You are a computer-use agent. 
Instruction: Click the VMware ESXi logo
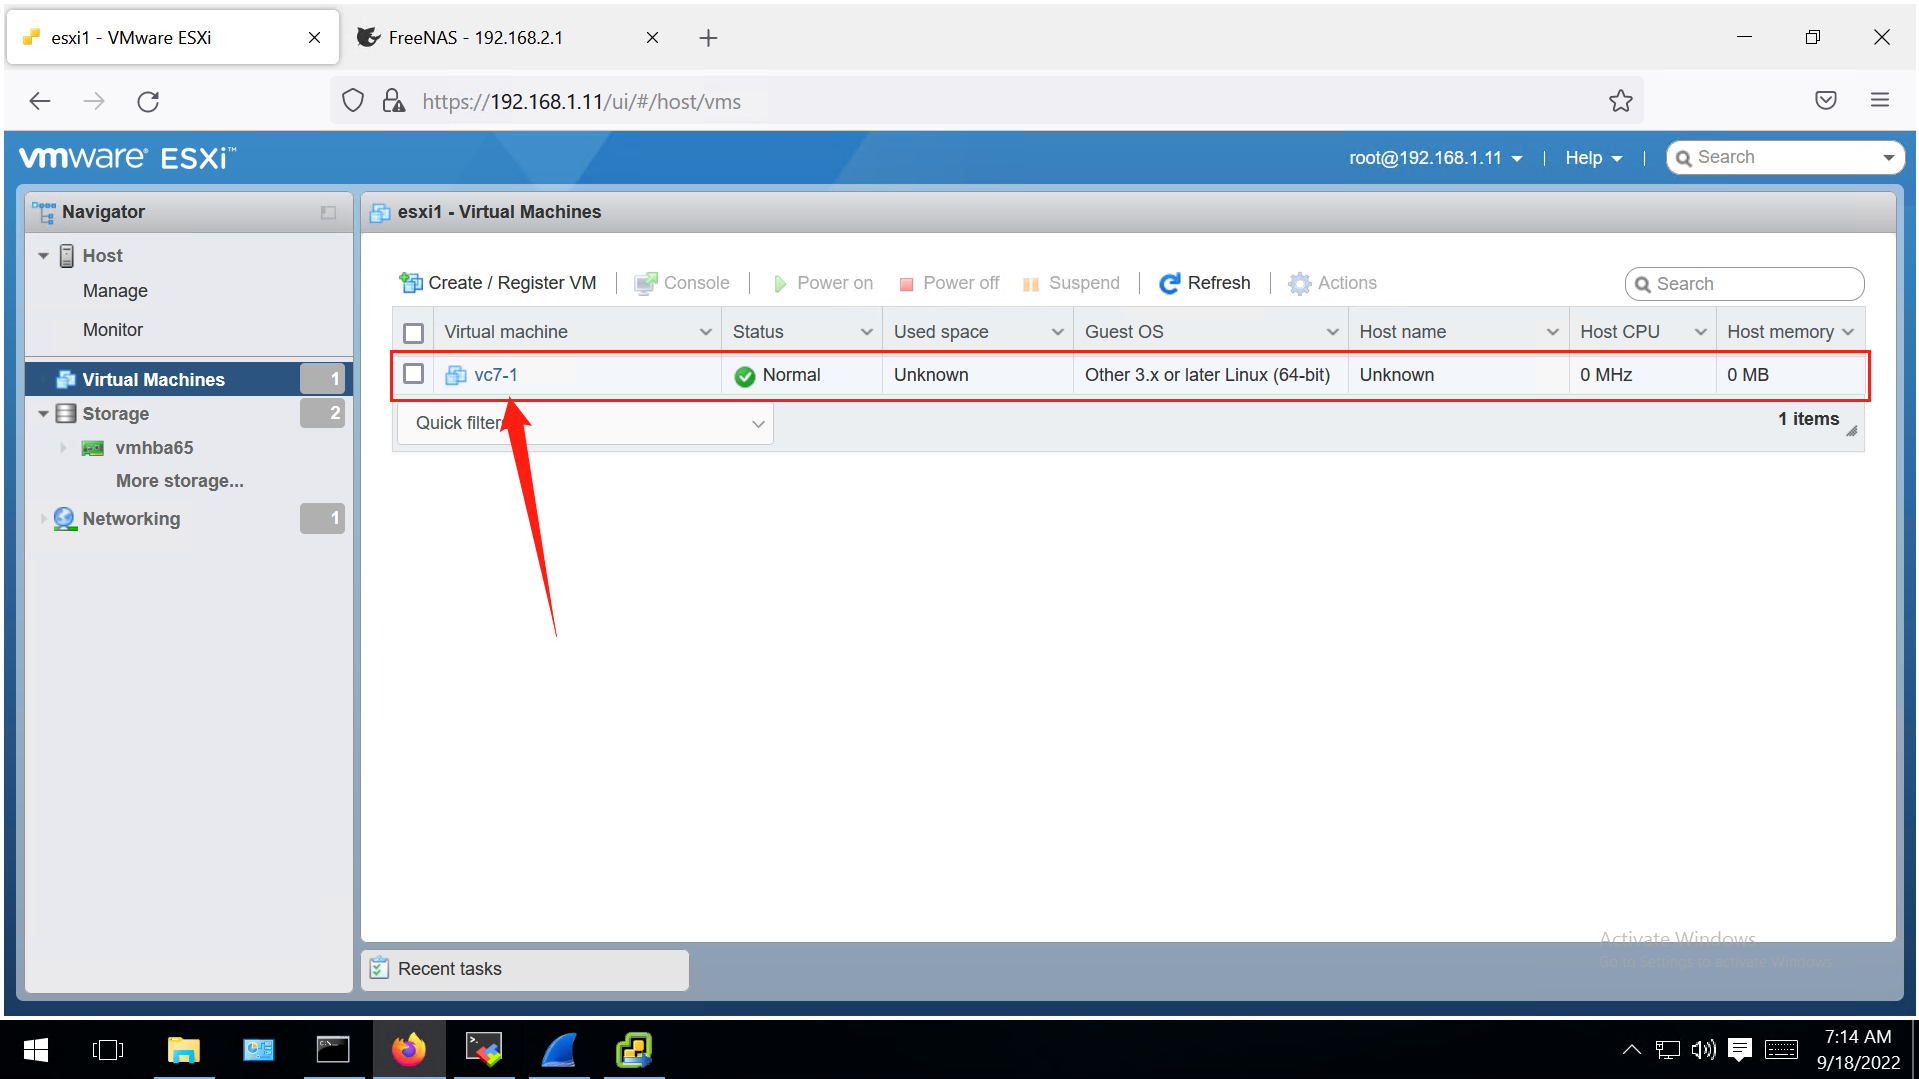coord(127,158)
